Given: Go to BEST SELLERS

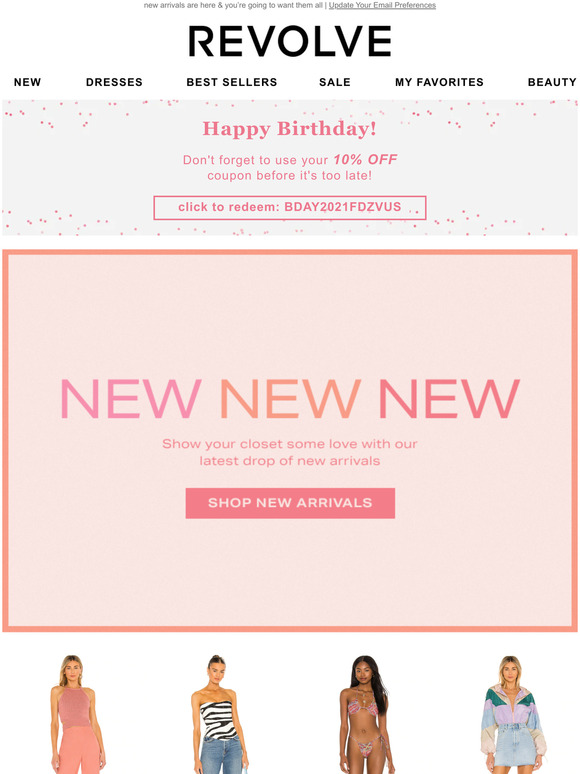Looking at the screenshot, I should tap(232, 82).
